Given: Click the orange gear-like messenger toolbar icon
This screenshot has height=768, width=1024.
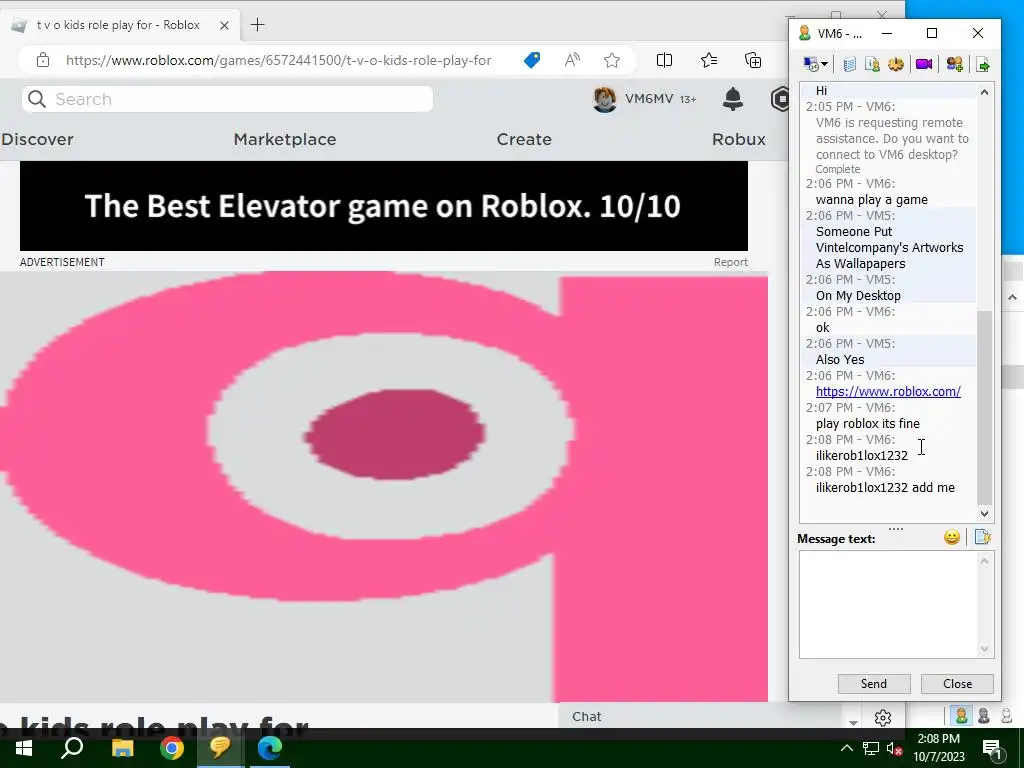Looking at the screenshot, I should 896,64.
